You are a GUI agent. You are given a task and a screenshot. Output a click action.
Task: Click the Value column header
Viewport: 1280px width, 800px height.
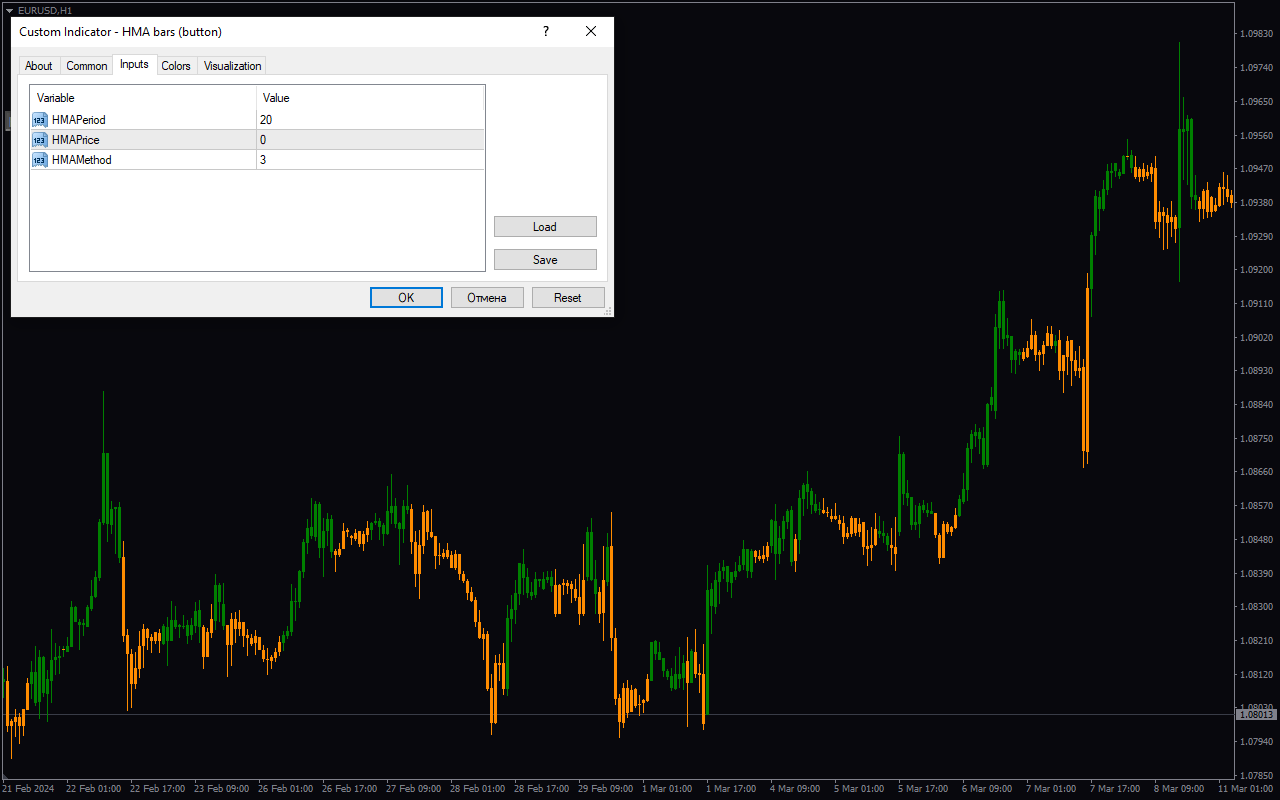(370, 98)
